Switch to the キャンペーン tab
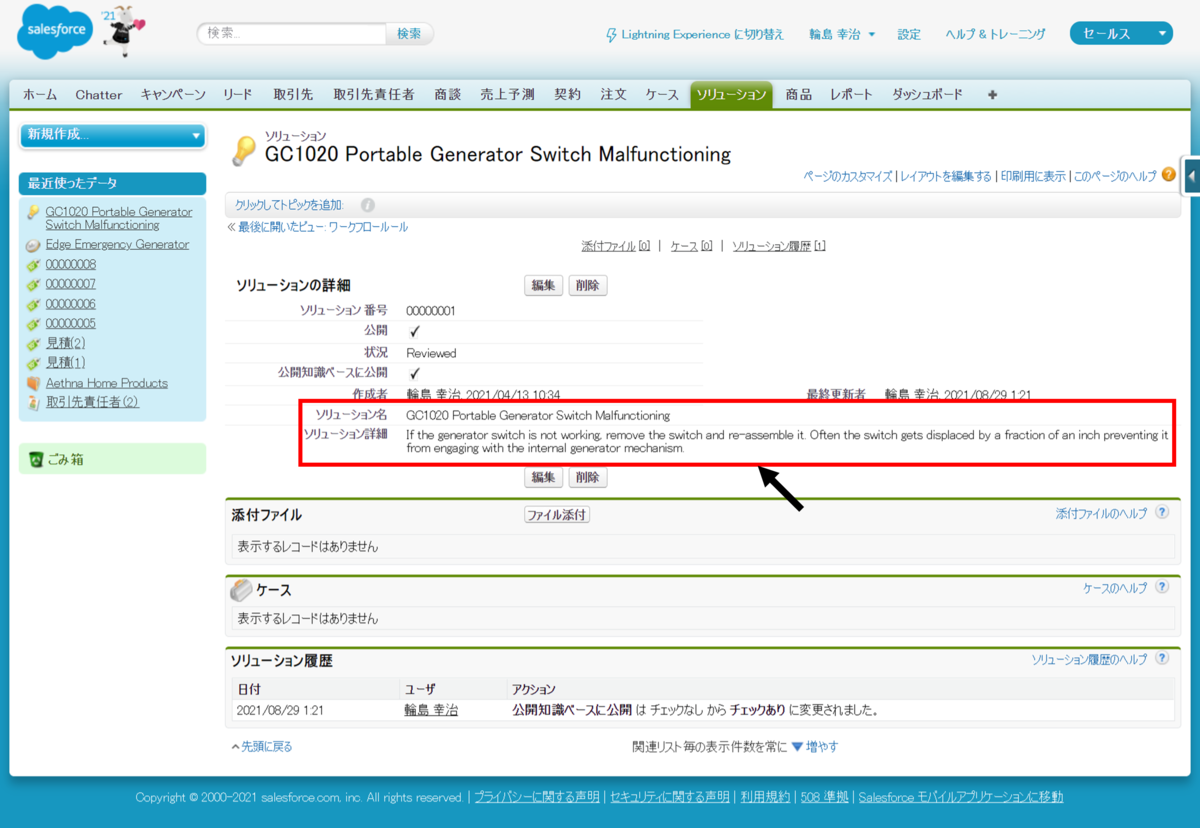Viewport: 1200px width, 828px height. (173, 94)
